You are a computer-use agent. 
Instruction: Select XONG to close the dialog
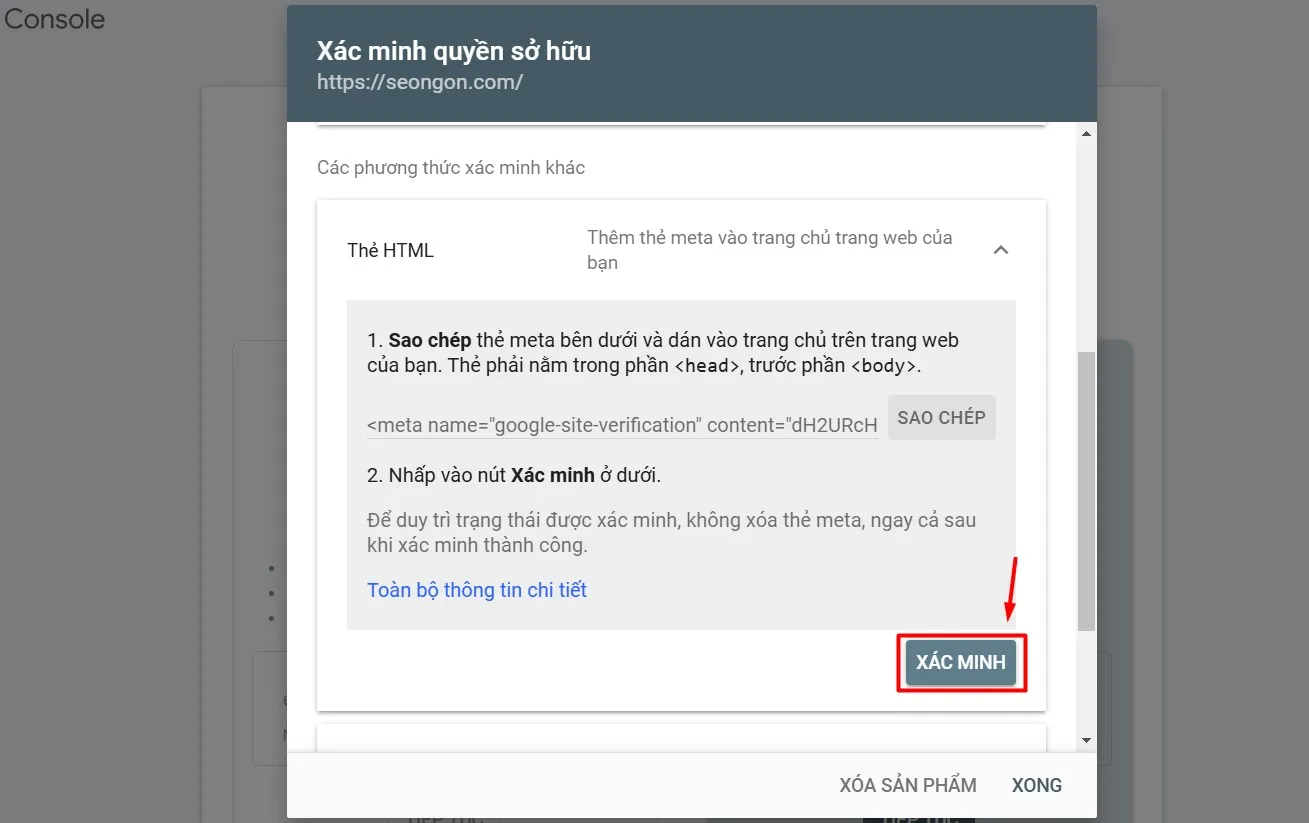(1036, 785)
